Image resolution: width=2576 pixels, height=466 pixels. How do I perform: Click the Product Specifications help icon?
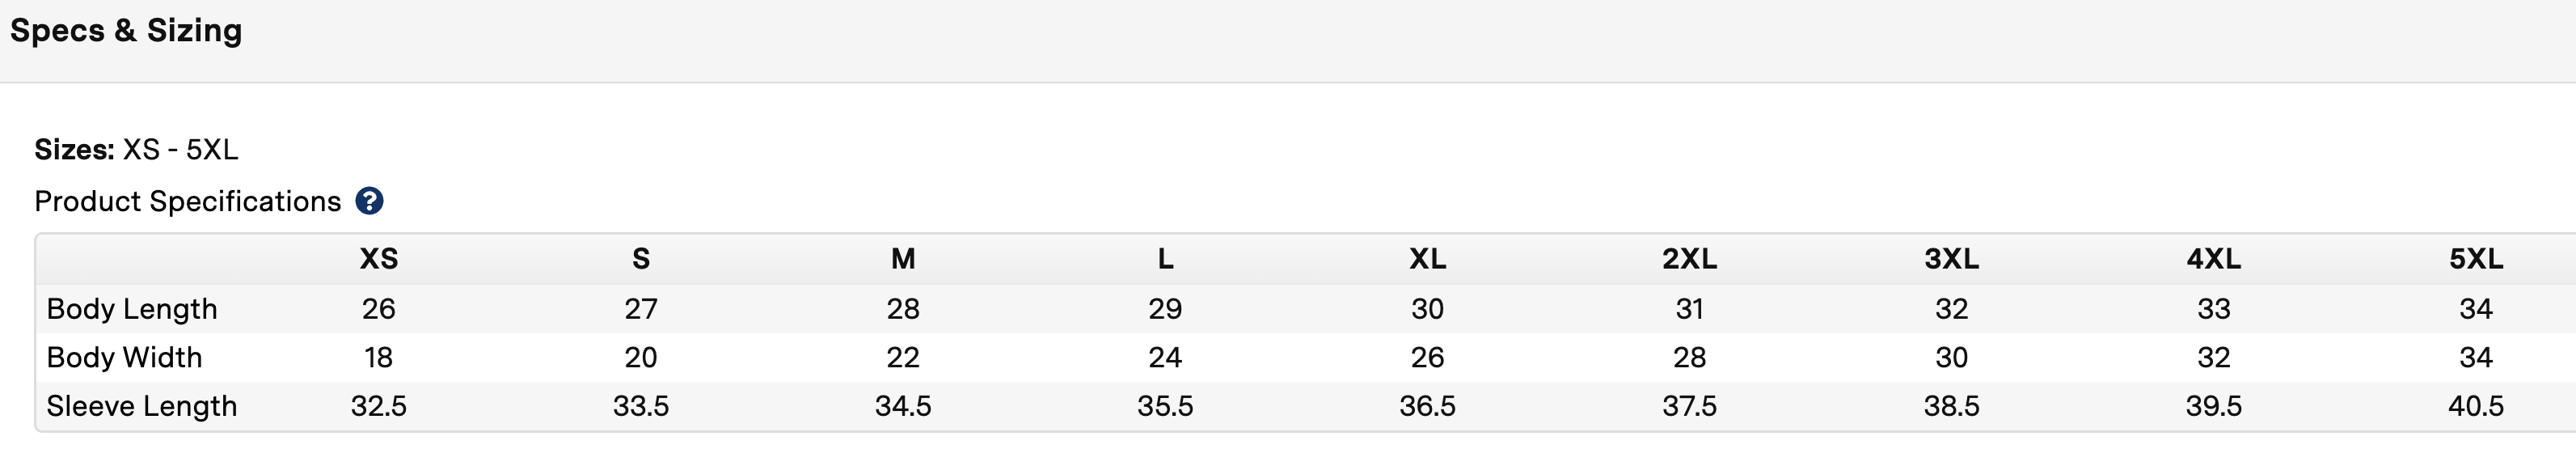369,201
